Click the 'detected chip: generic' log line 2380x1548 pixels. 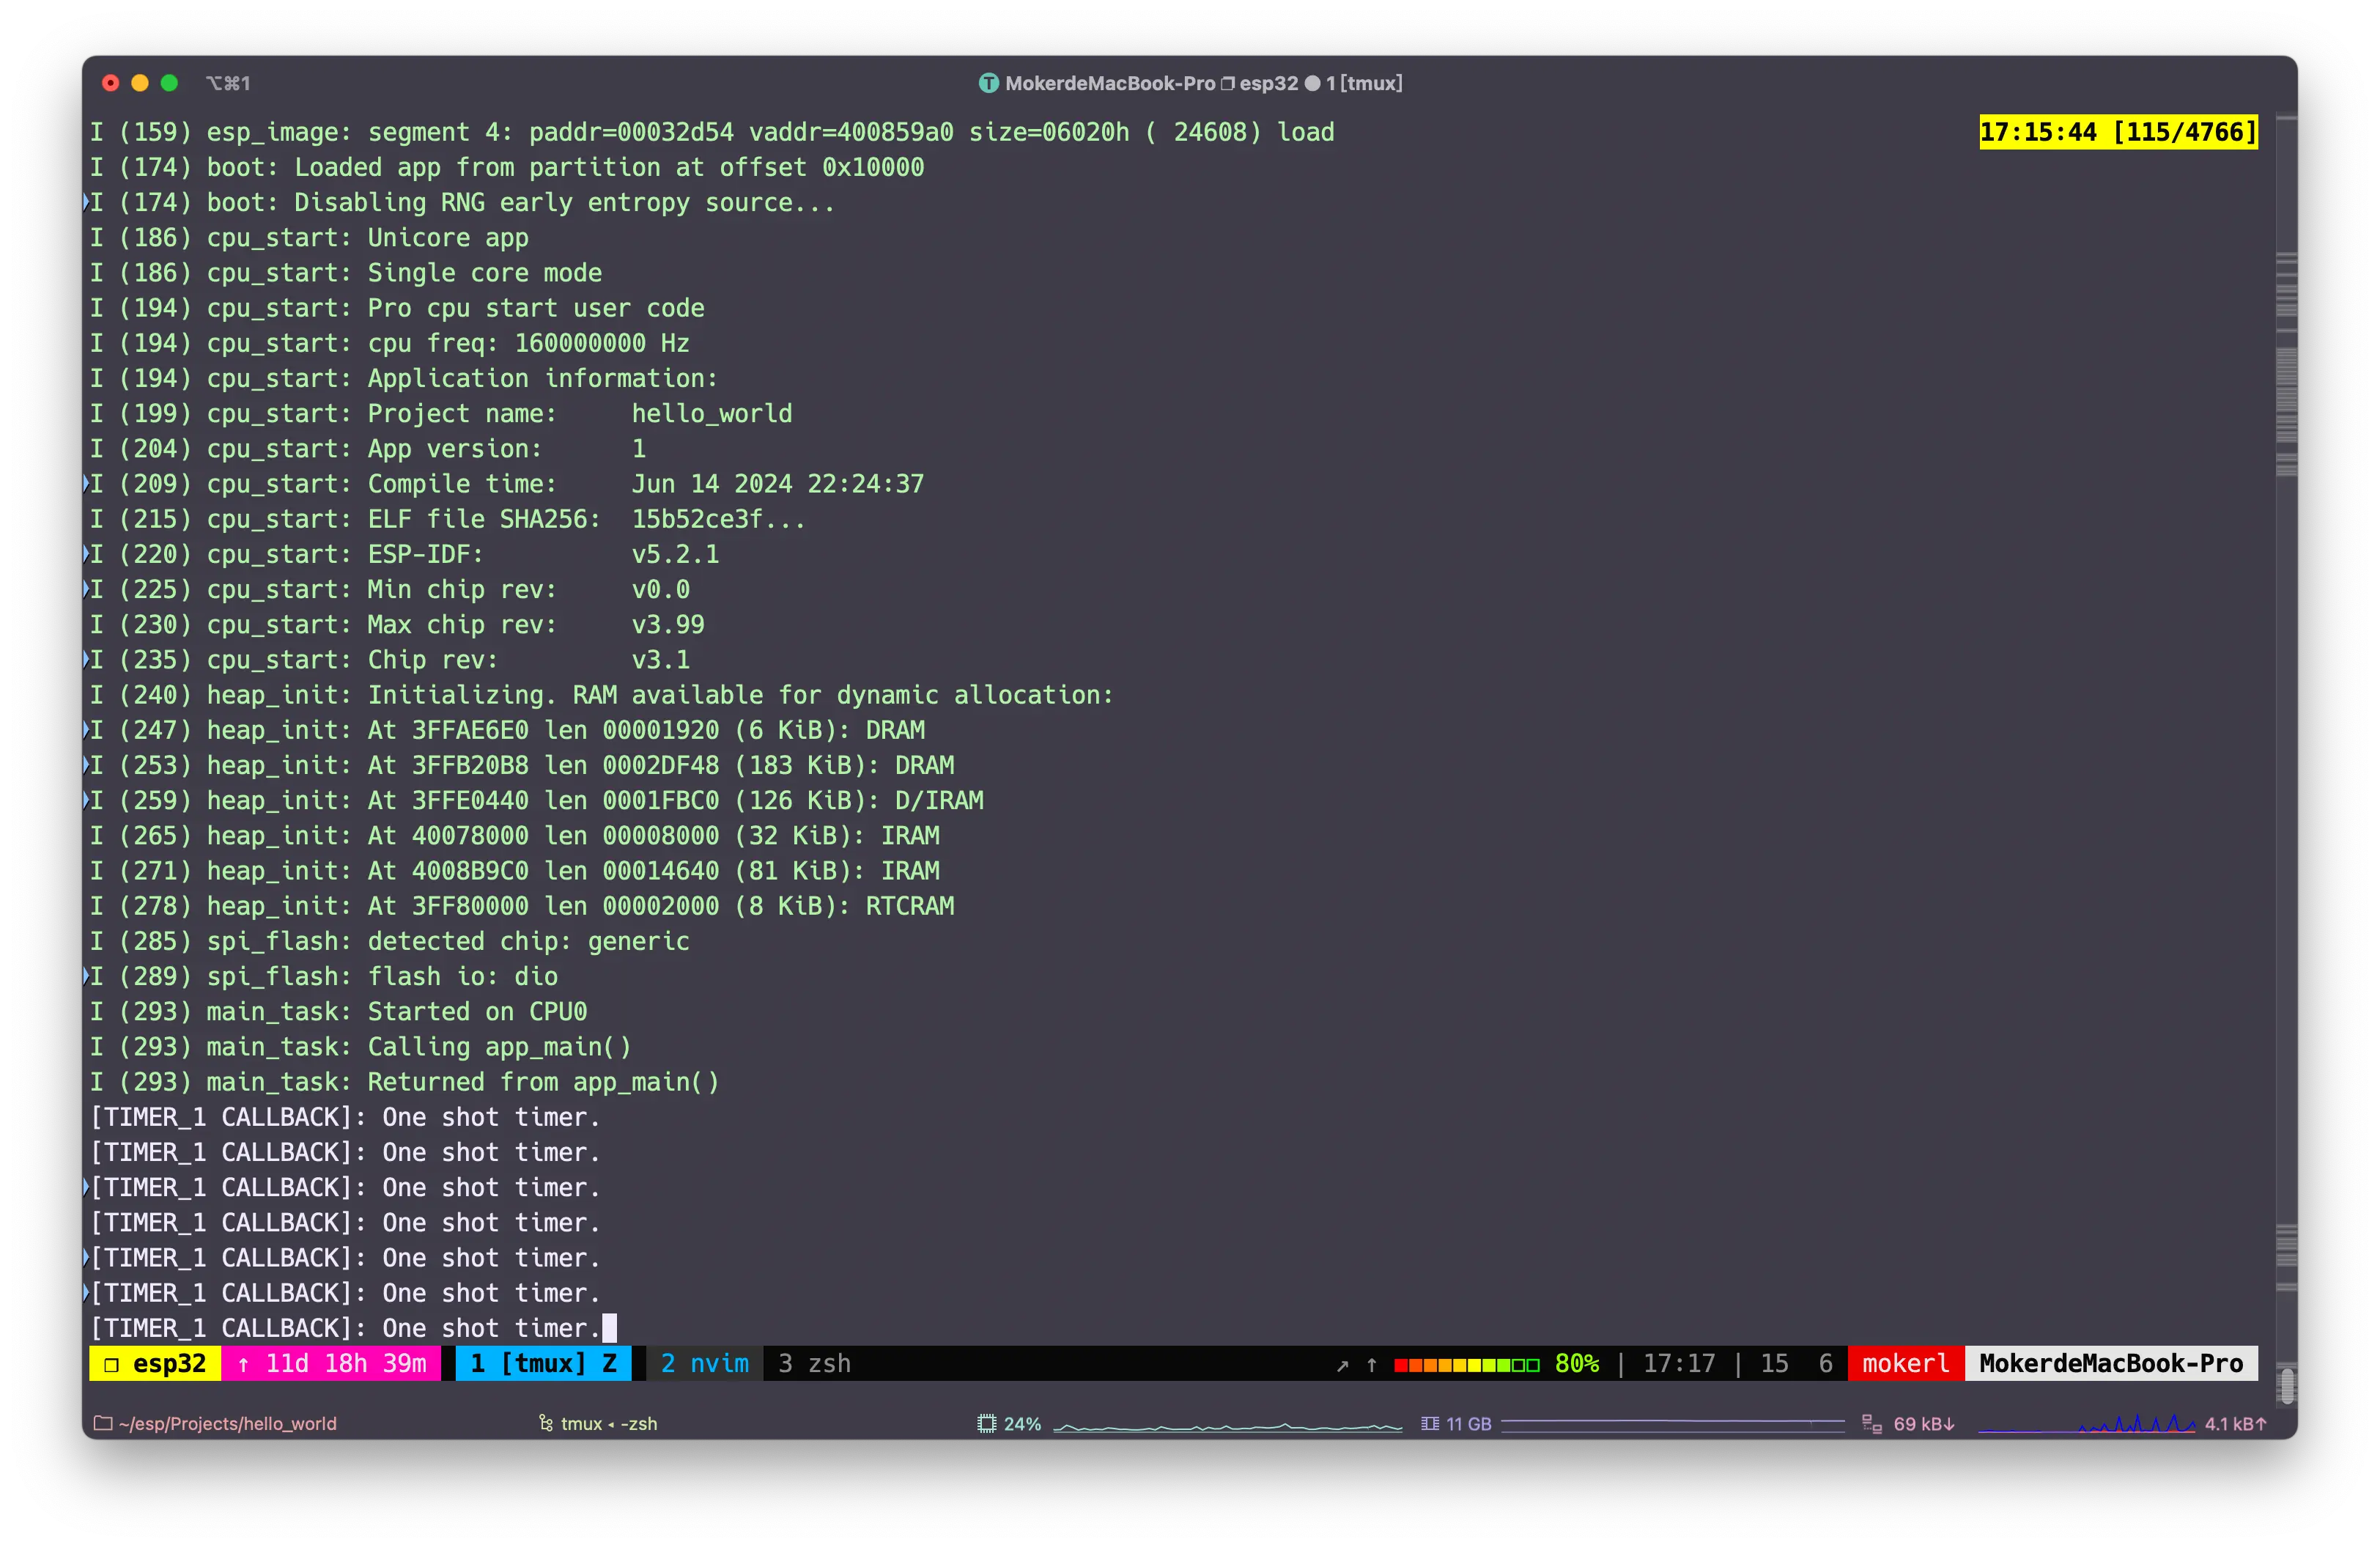(x=389, y=941)
